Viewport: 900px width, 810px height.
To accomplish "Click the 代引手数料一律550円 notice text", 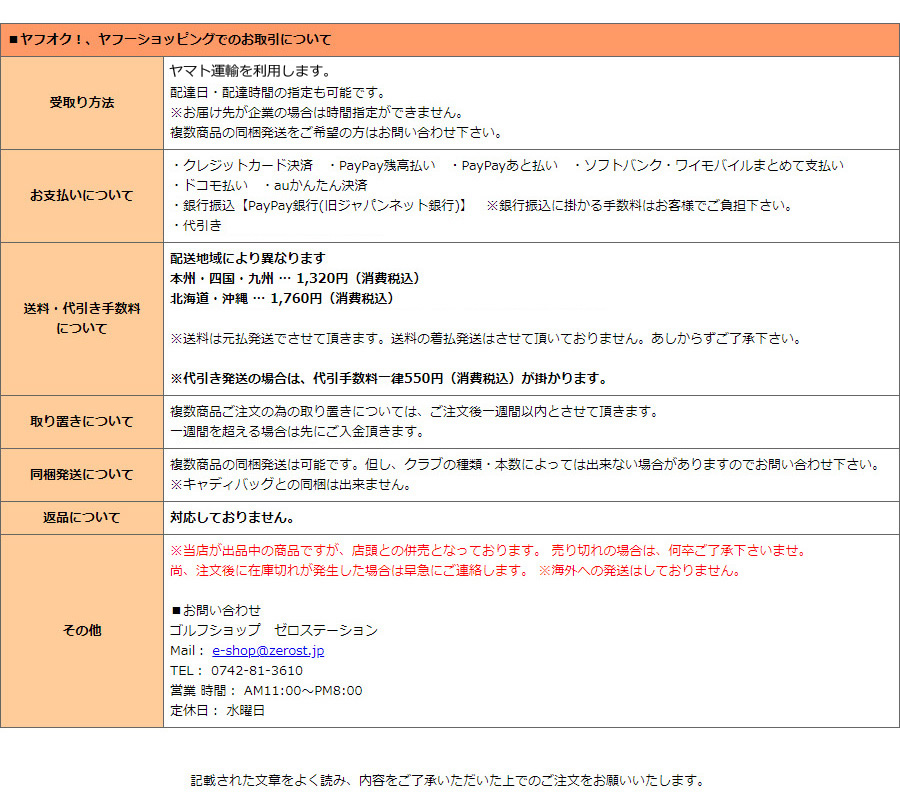I will pyautogui.click(x=389, y=378).
